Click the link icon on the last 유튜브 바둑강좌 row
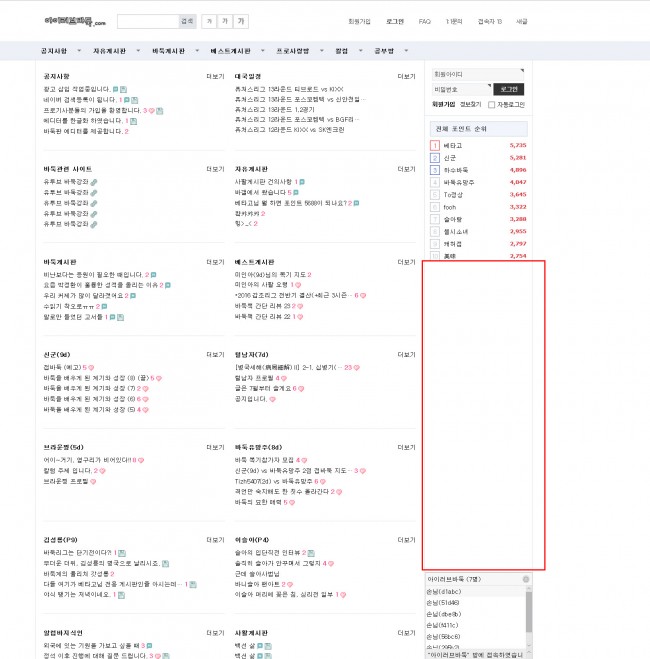 pos(94,224)
